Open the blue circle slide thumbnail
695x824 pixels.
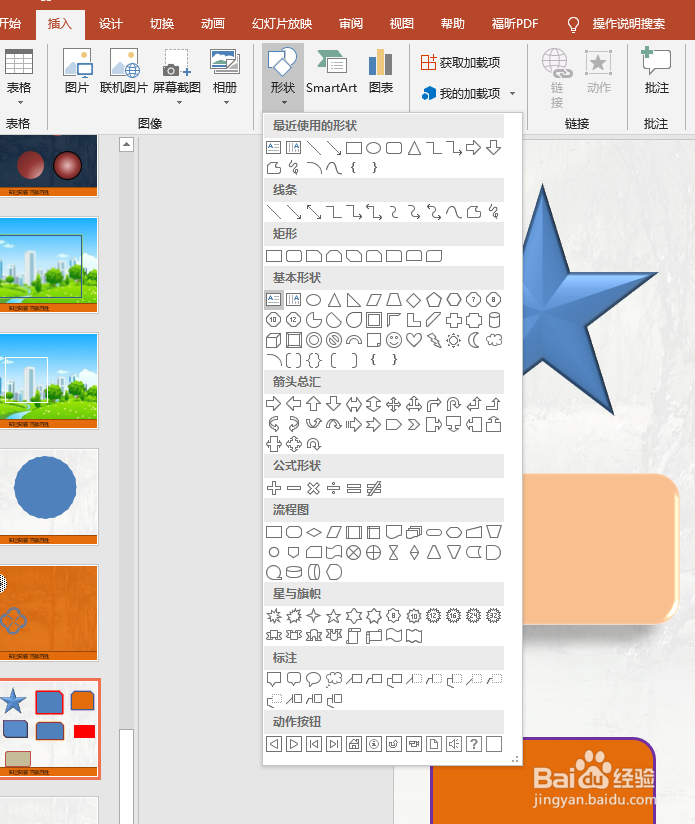point(49,497)
